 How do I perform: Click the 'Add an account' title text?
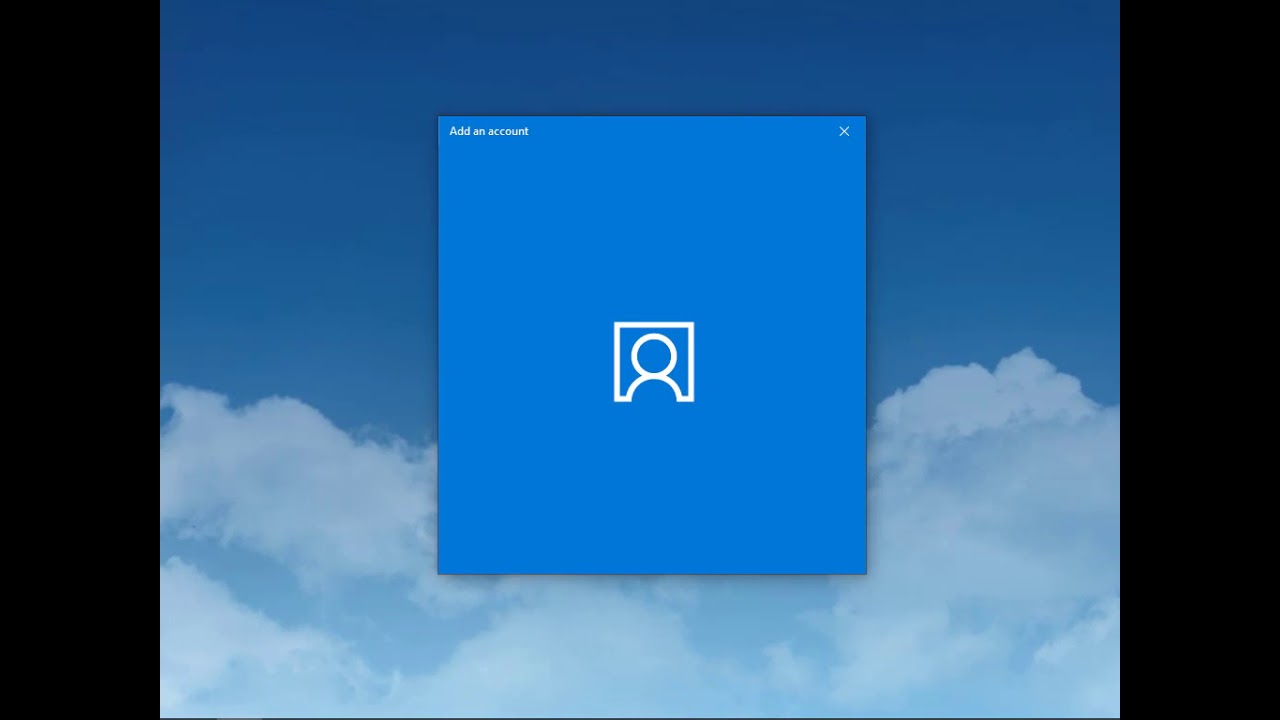[x=489, y=131]
